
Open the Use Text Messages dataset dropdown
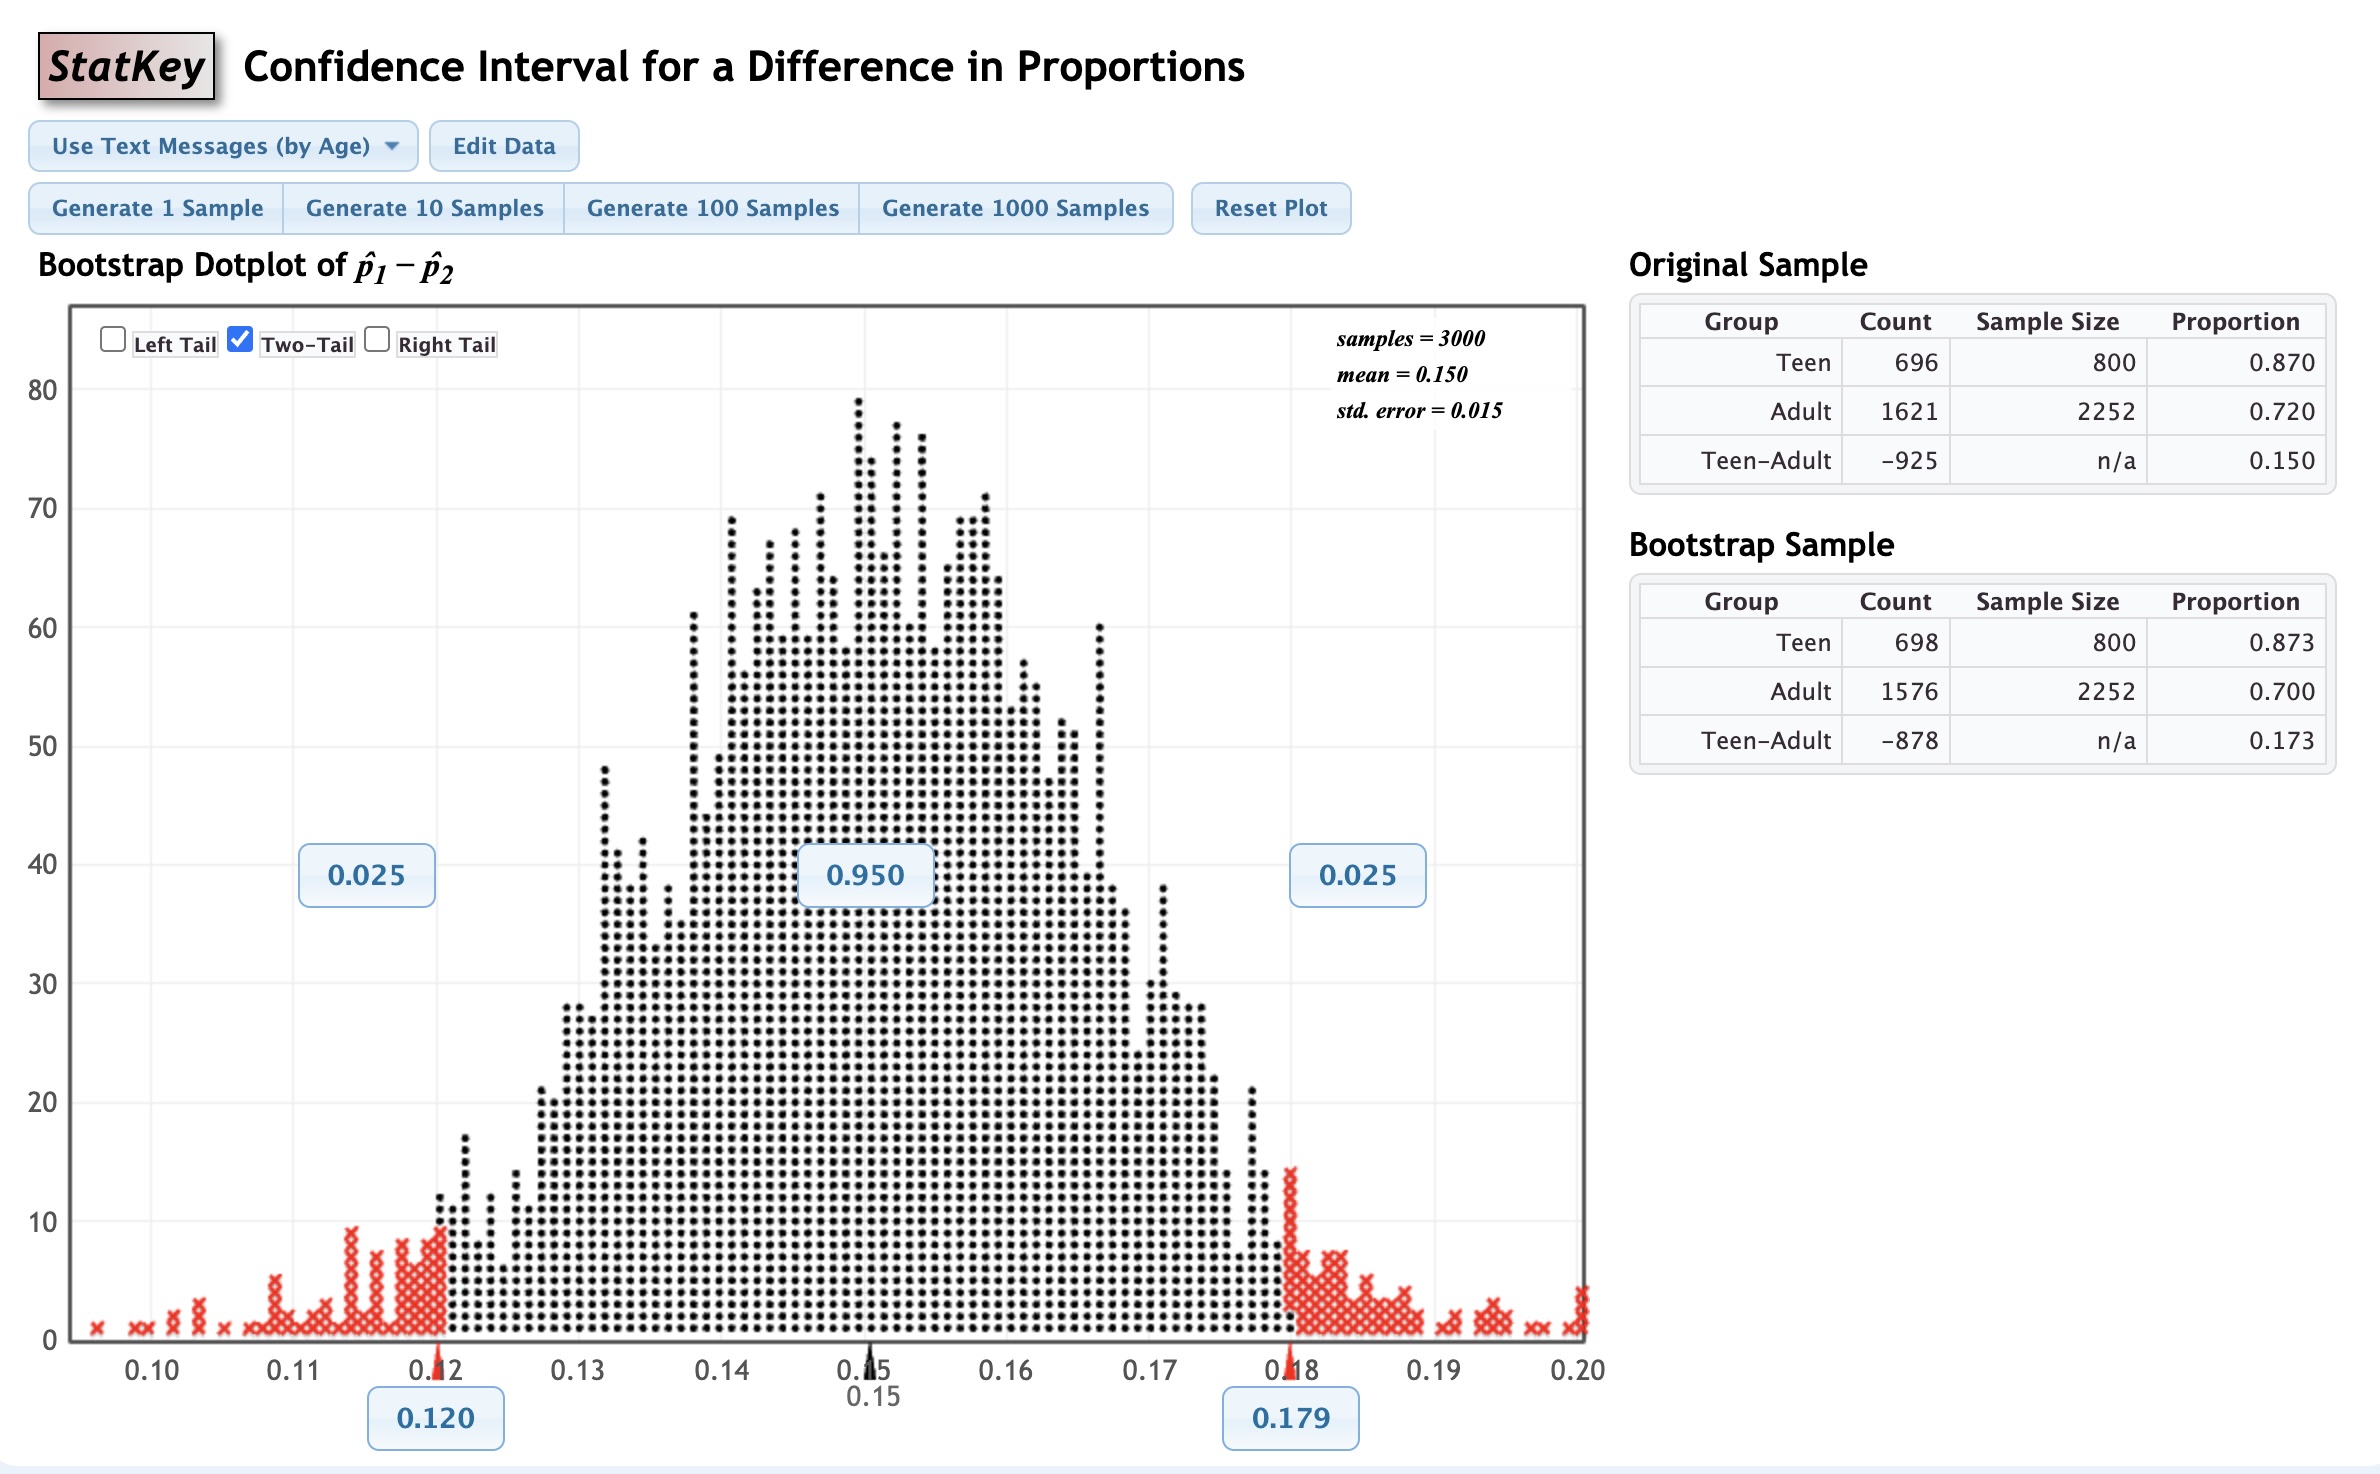tap(222, 146)
